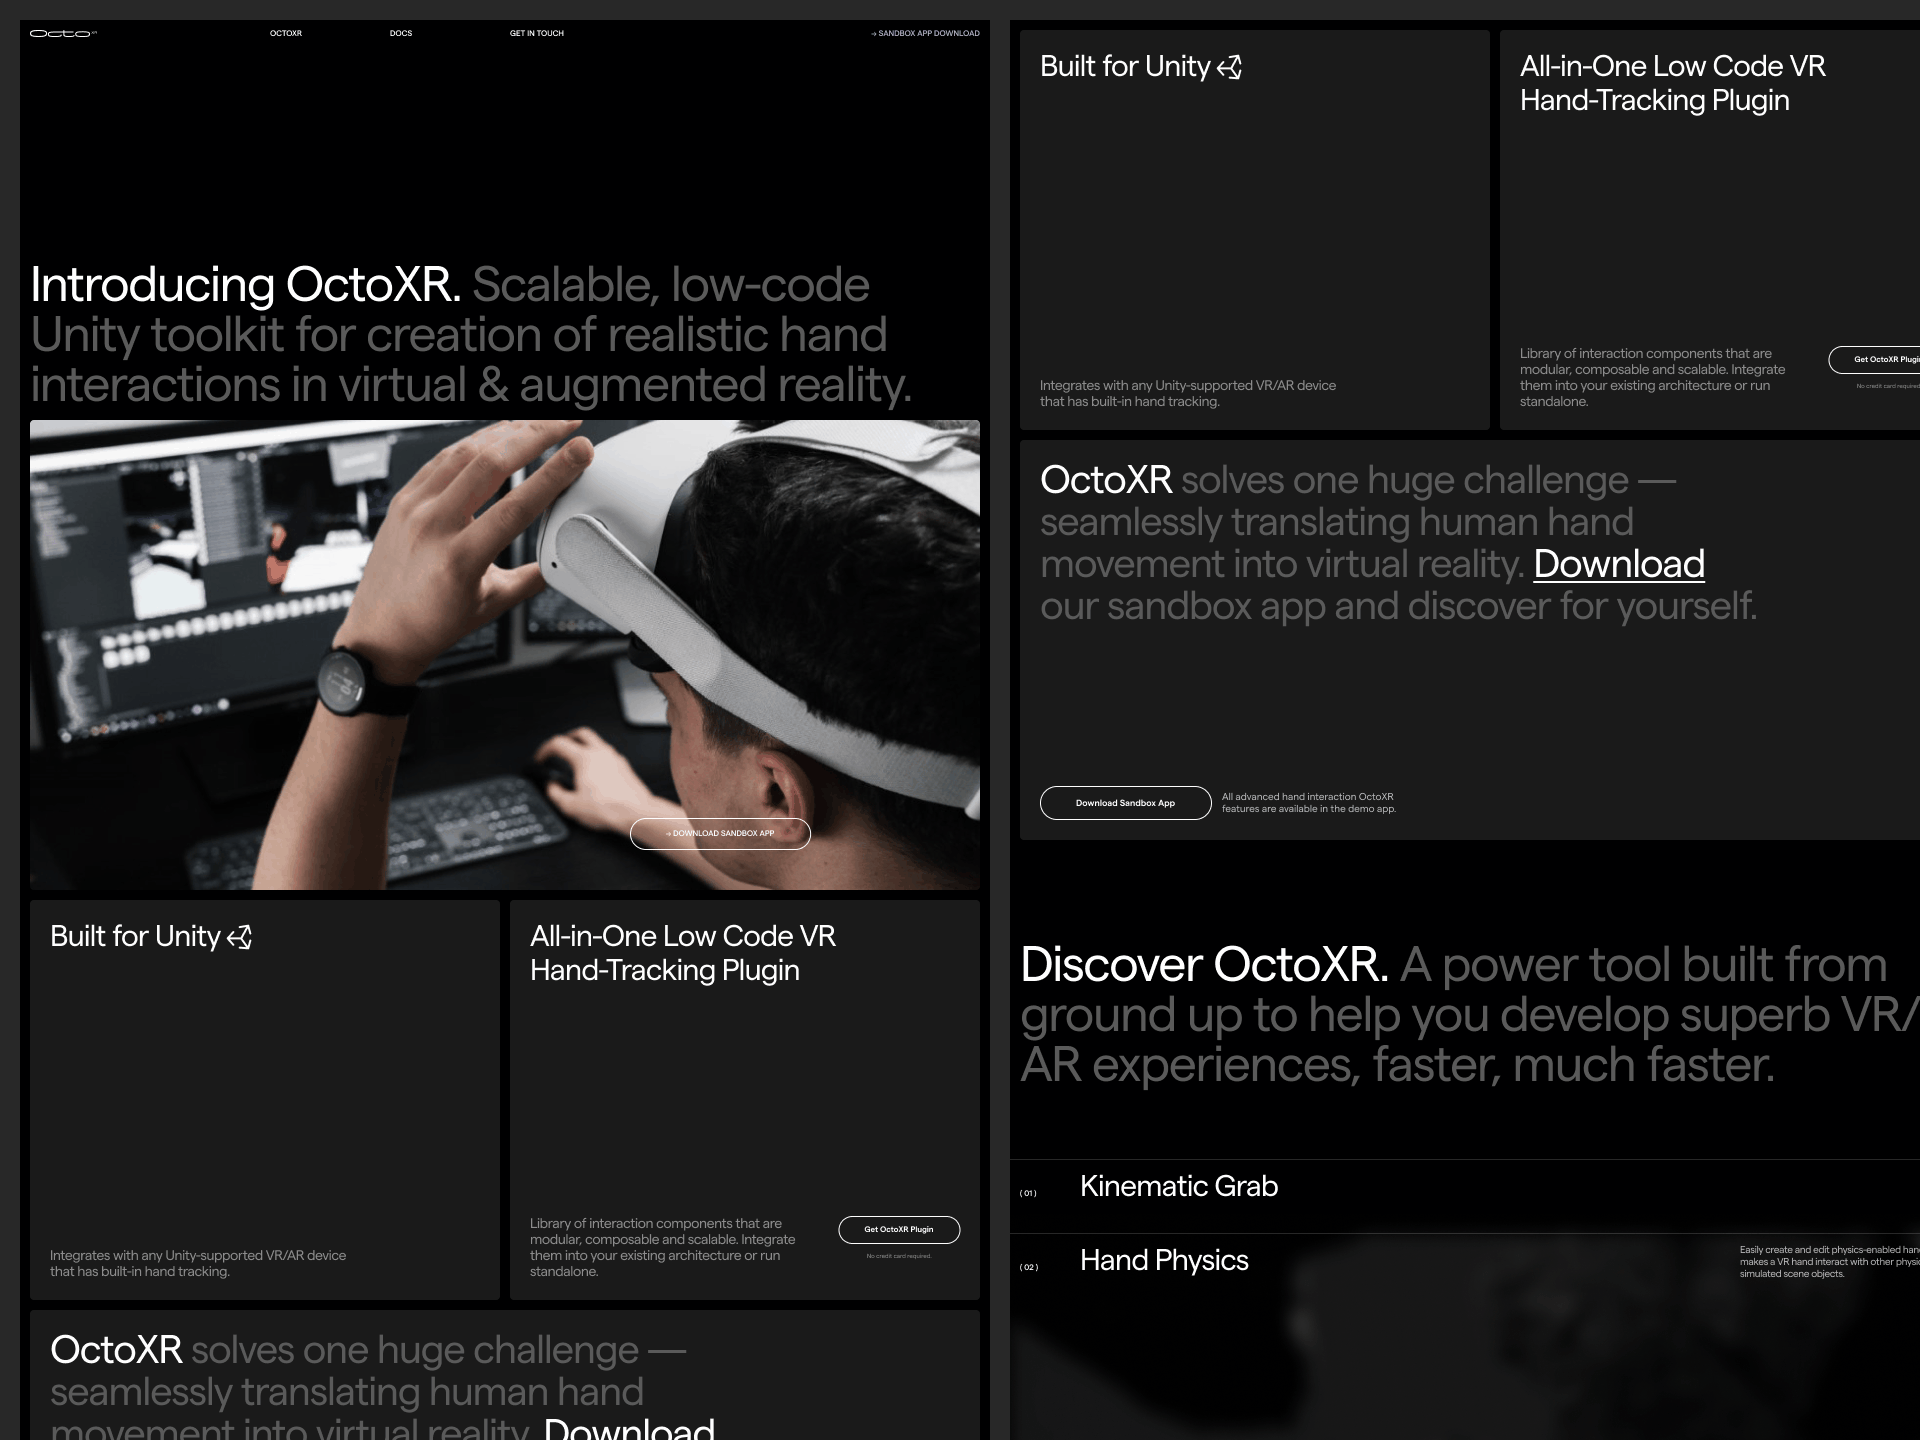
Task: Click 'DOWNLOAD SANDBOX APP' over the hero image
Action: point(721,833)
